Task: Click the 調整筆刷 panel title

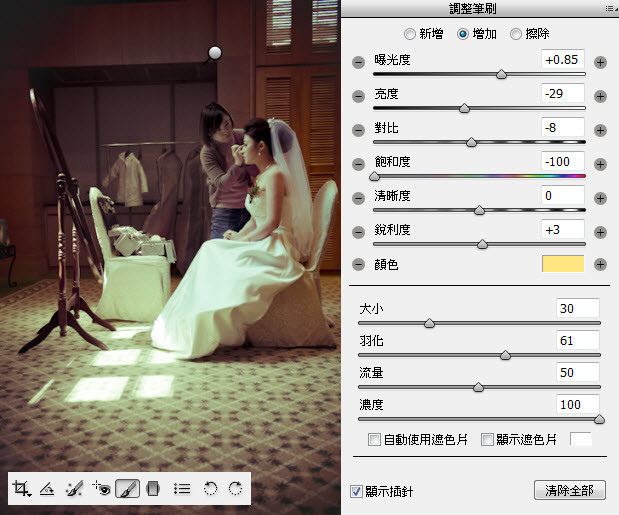Action: pyautogui.click(x=473, y=8)
